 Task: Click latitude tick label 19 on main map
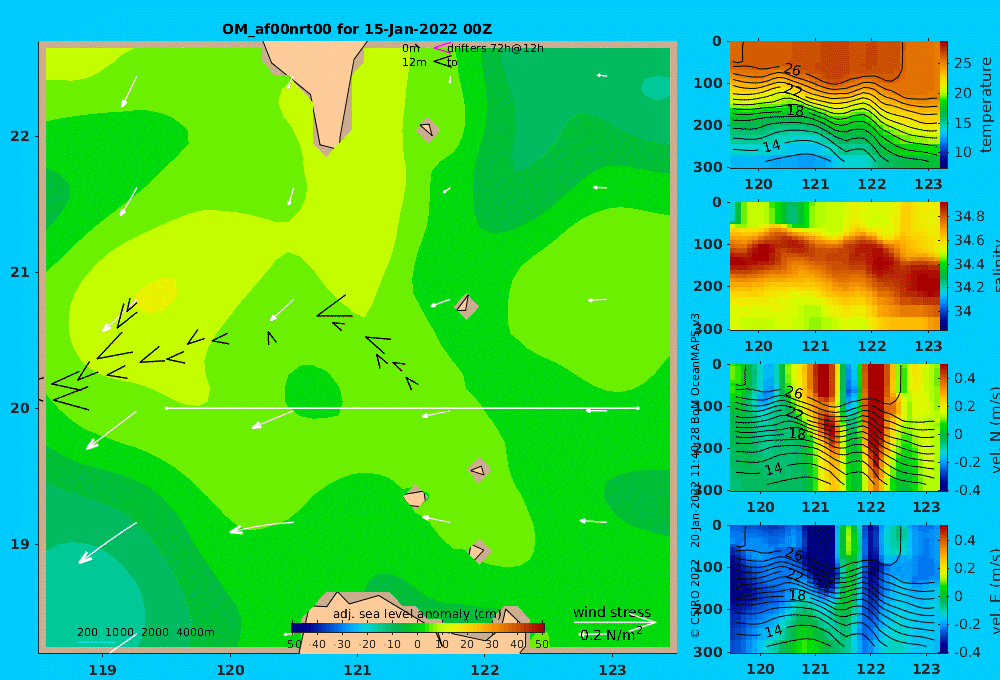(x=20, y=544)
